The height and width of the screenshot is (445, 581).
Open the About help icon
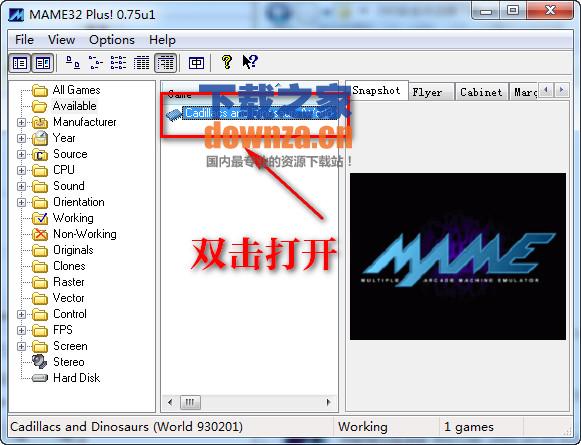(226, 62)
